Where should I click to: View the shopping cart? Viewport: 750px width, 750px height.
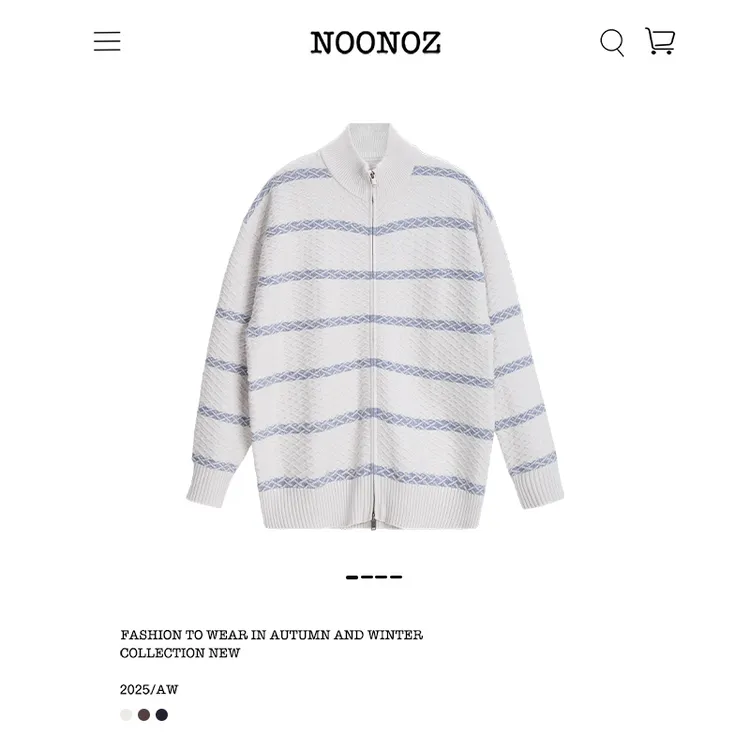point(660,41)
